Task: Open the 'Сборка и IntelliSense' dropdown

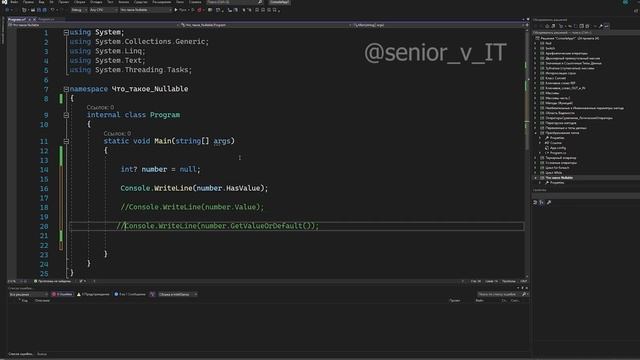Action: (178, 294)
